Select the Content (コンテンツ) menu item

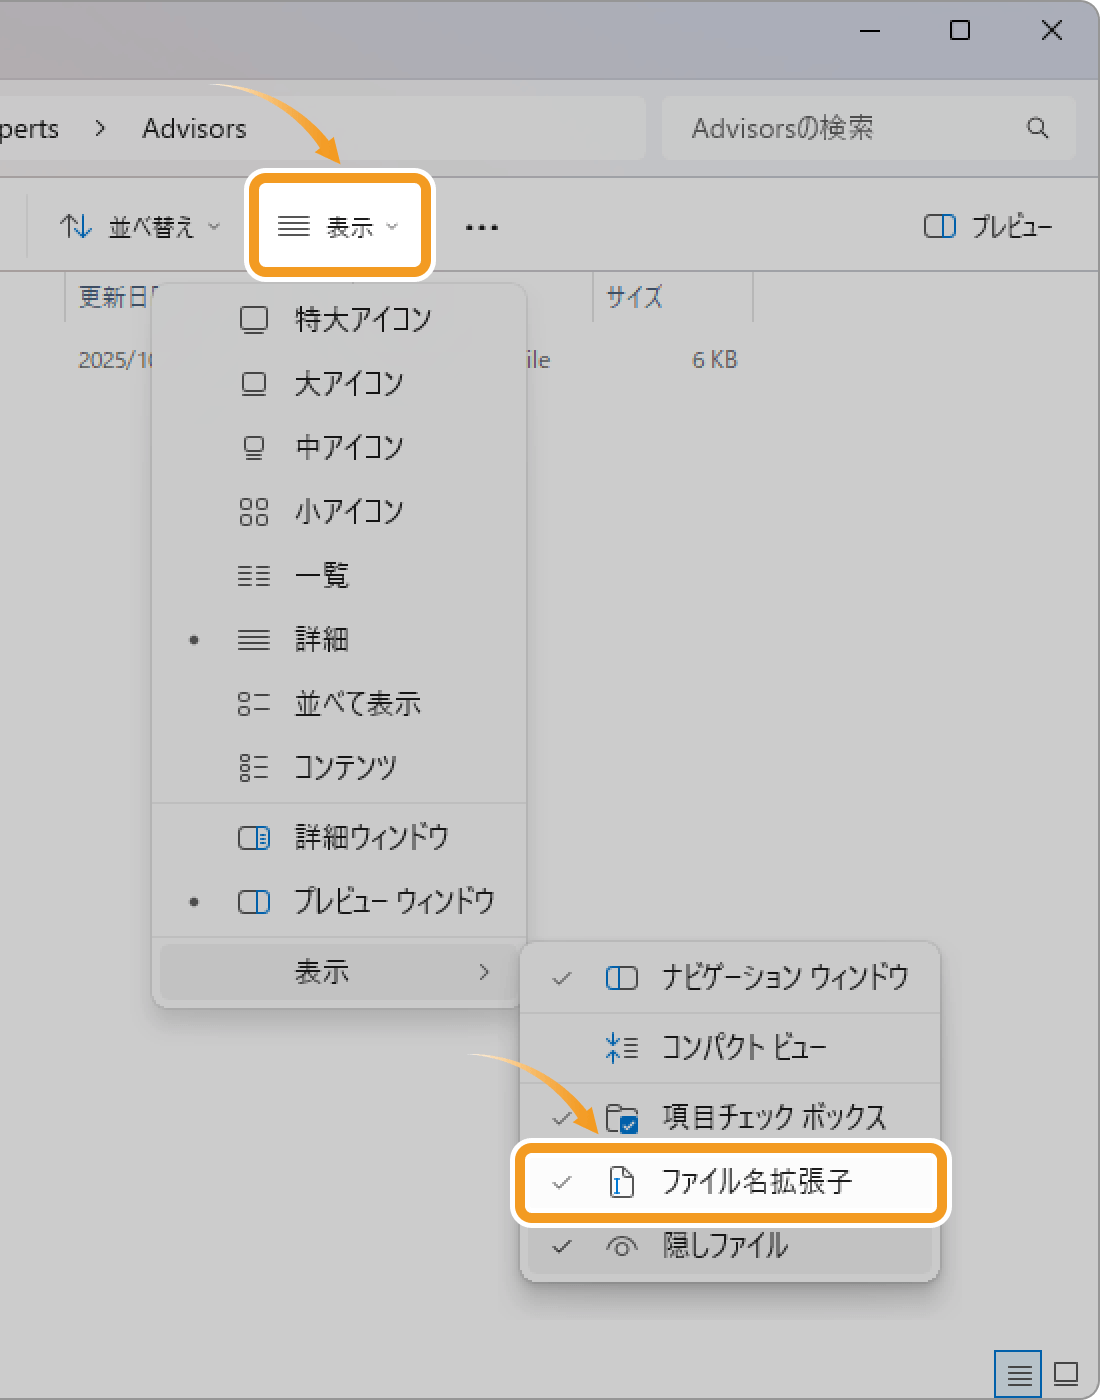[344, 768]
